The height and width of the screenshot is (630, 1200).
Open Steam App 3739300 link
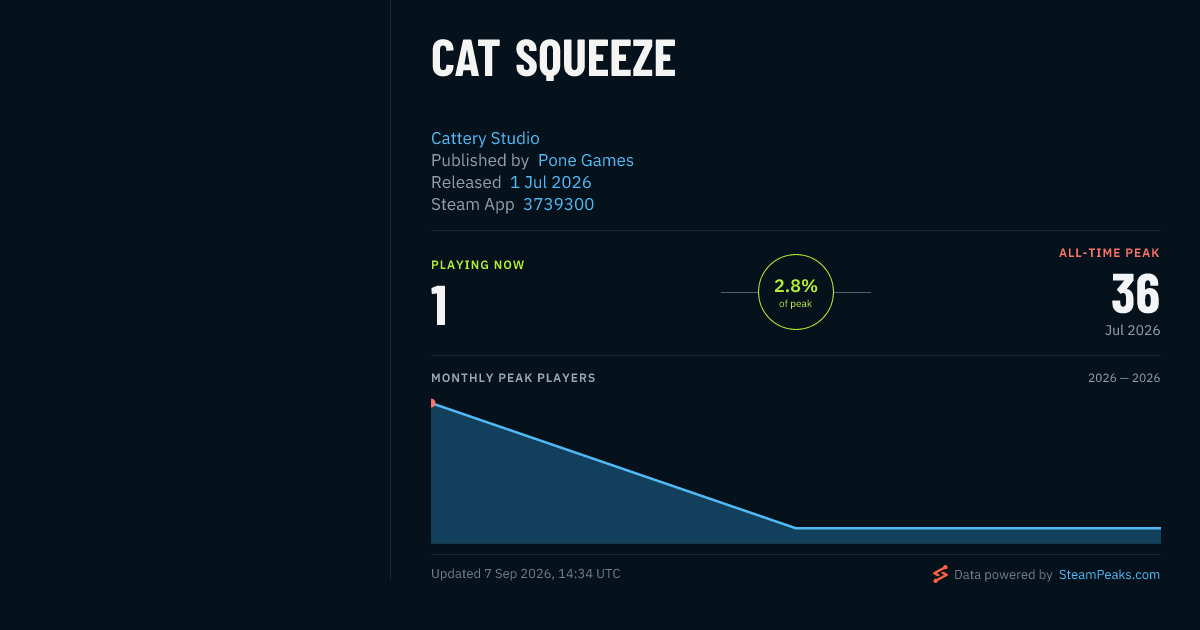[x=558, y=205]
